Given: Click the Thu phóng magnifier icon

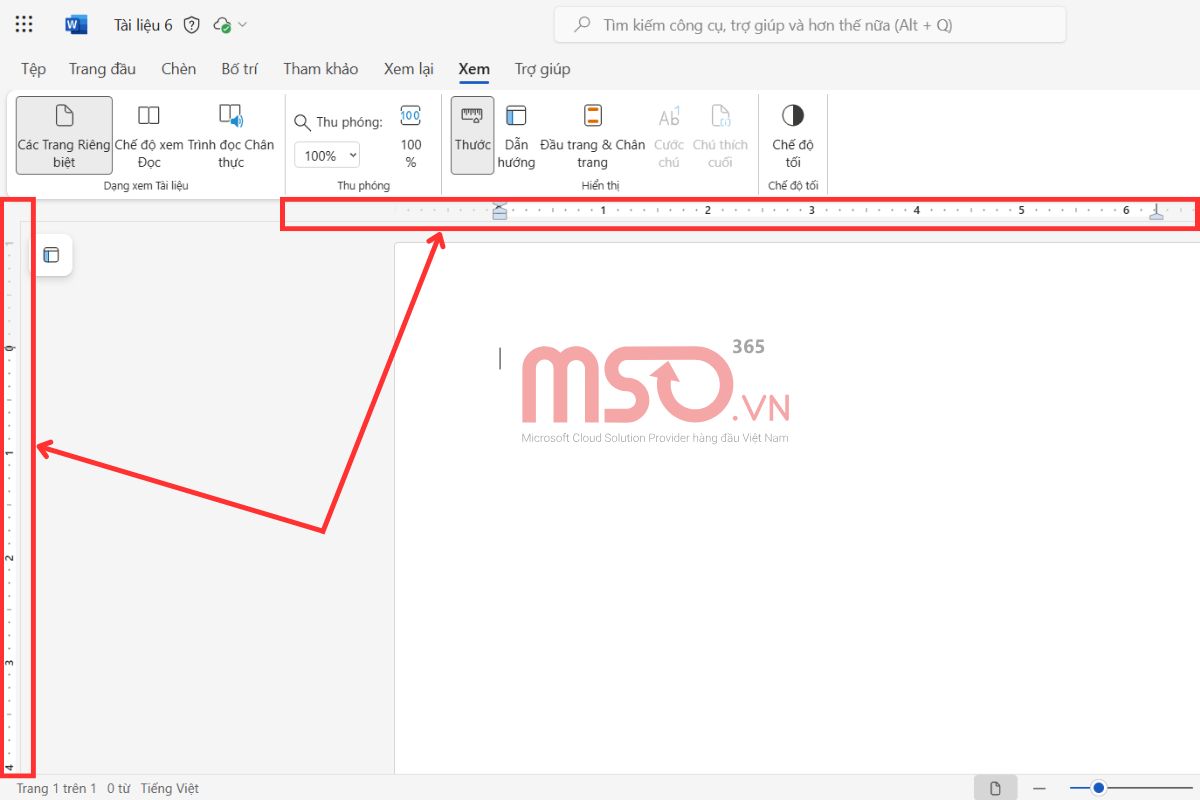Looking at the screenshot, I should [303, 122].
